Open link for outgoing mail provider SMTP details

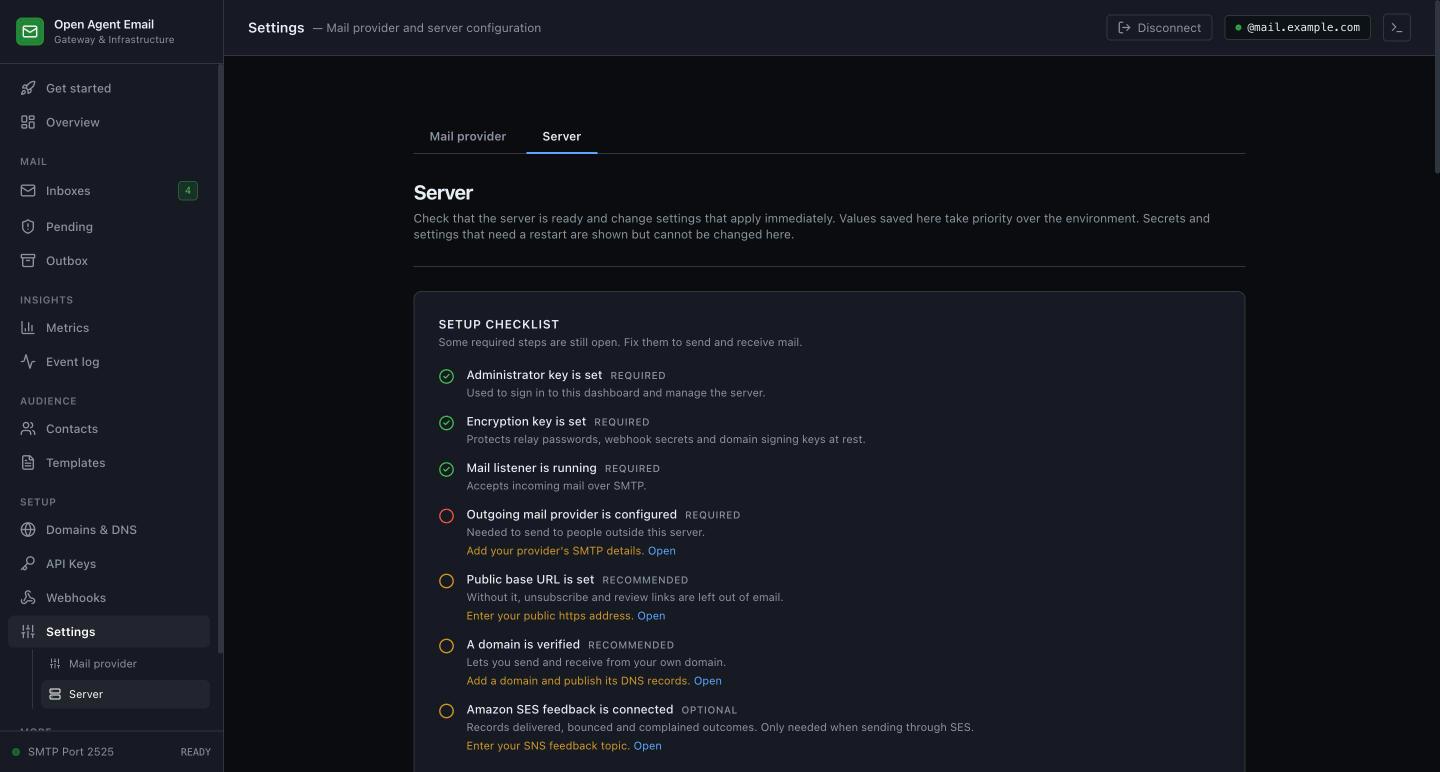click(661, 551)
